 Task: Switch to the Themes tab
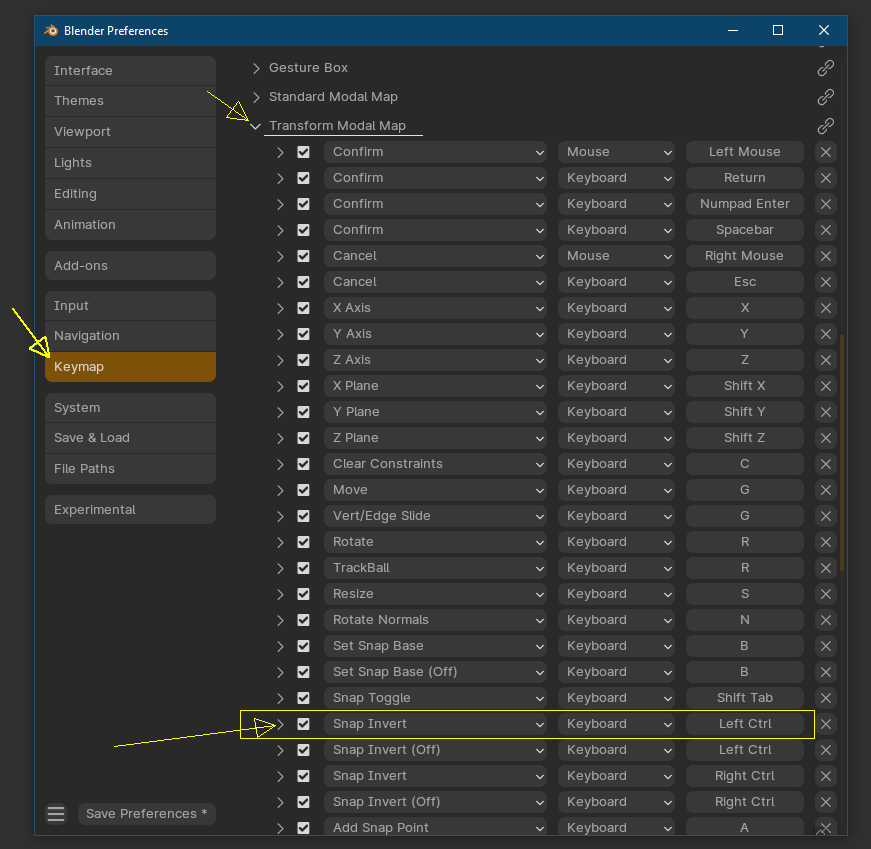point(131,101)
